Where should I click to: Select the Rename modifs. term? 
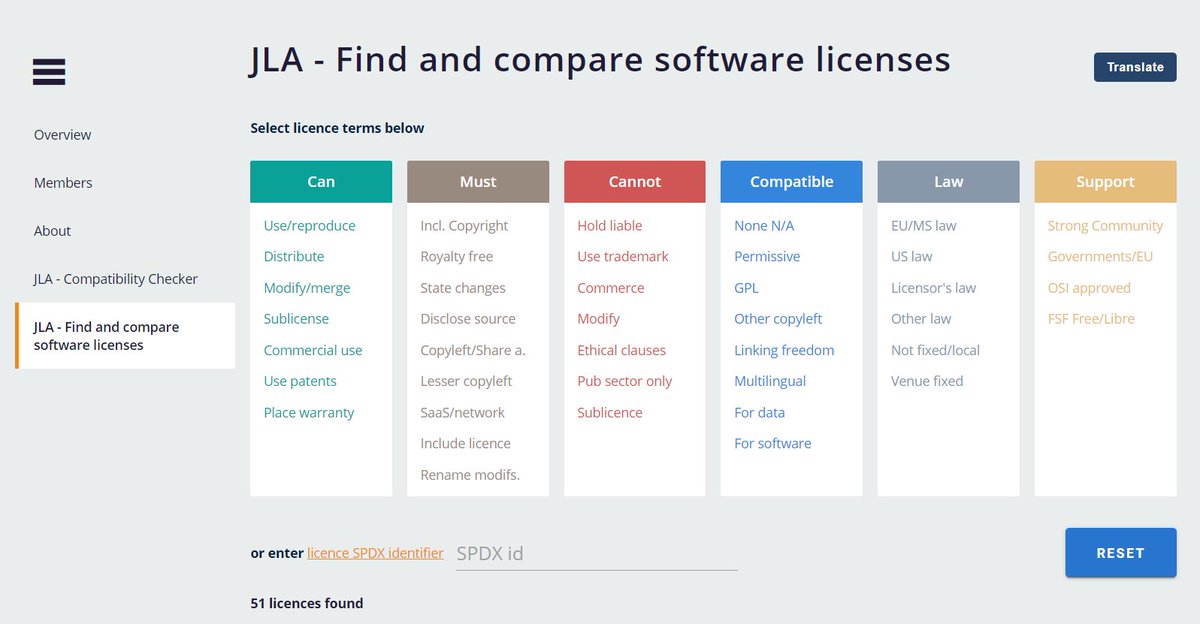pos(470,475)
